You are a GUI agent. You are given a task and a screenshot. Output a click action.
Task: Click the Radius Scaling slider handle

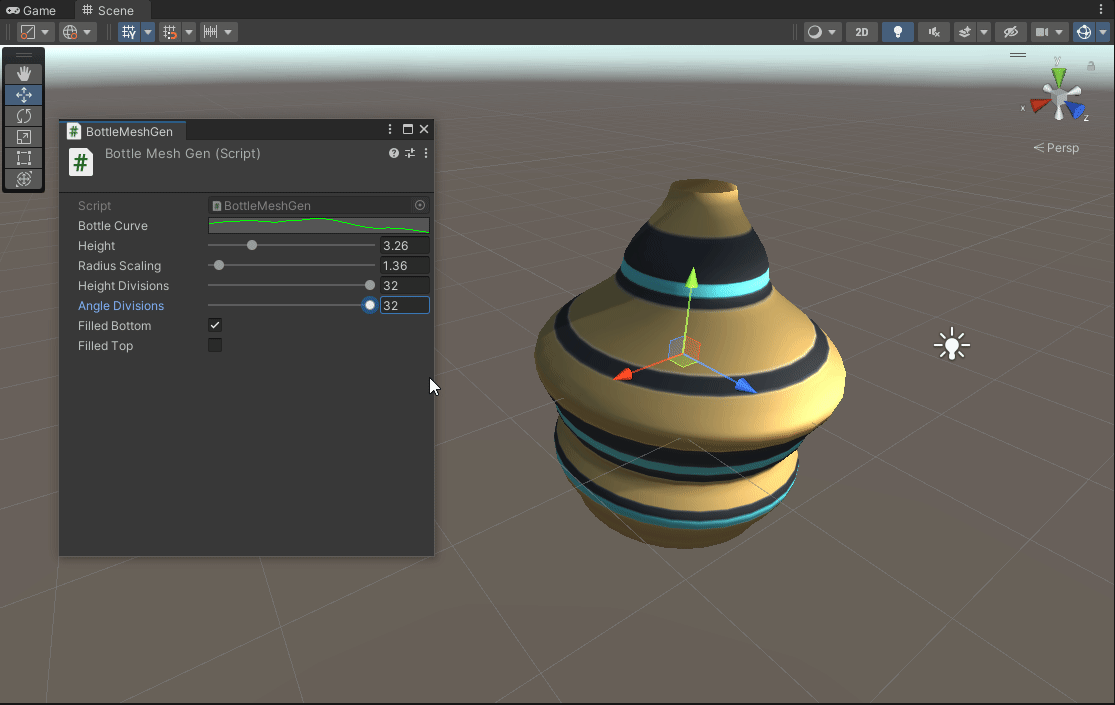pos(219,265)
